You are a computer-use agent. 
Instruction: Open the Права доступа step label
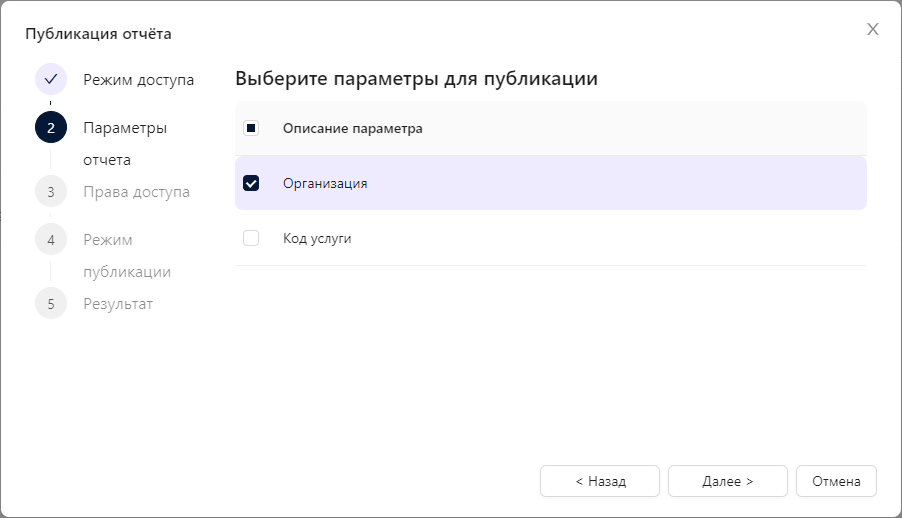pyautogui.click(x=136, y=191)
